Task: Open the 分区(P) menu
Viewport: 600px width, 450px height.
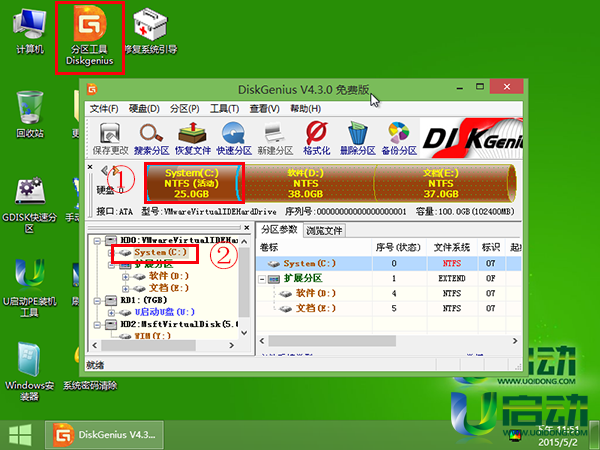Action: pos(184,109)
